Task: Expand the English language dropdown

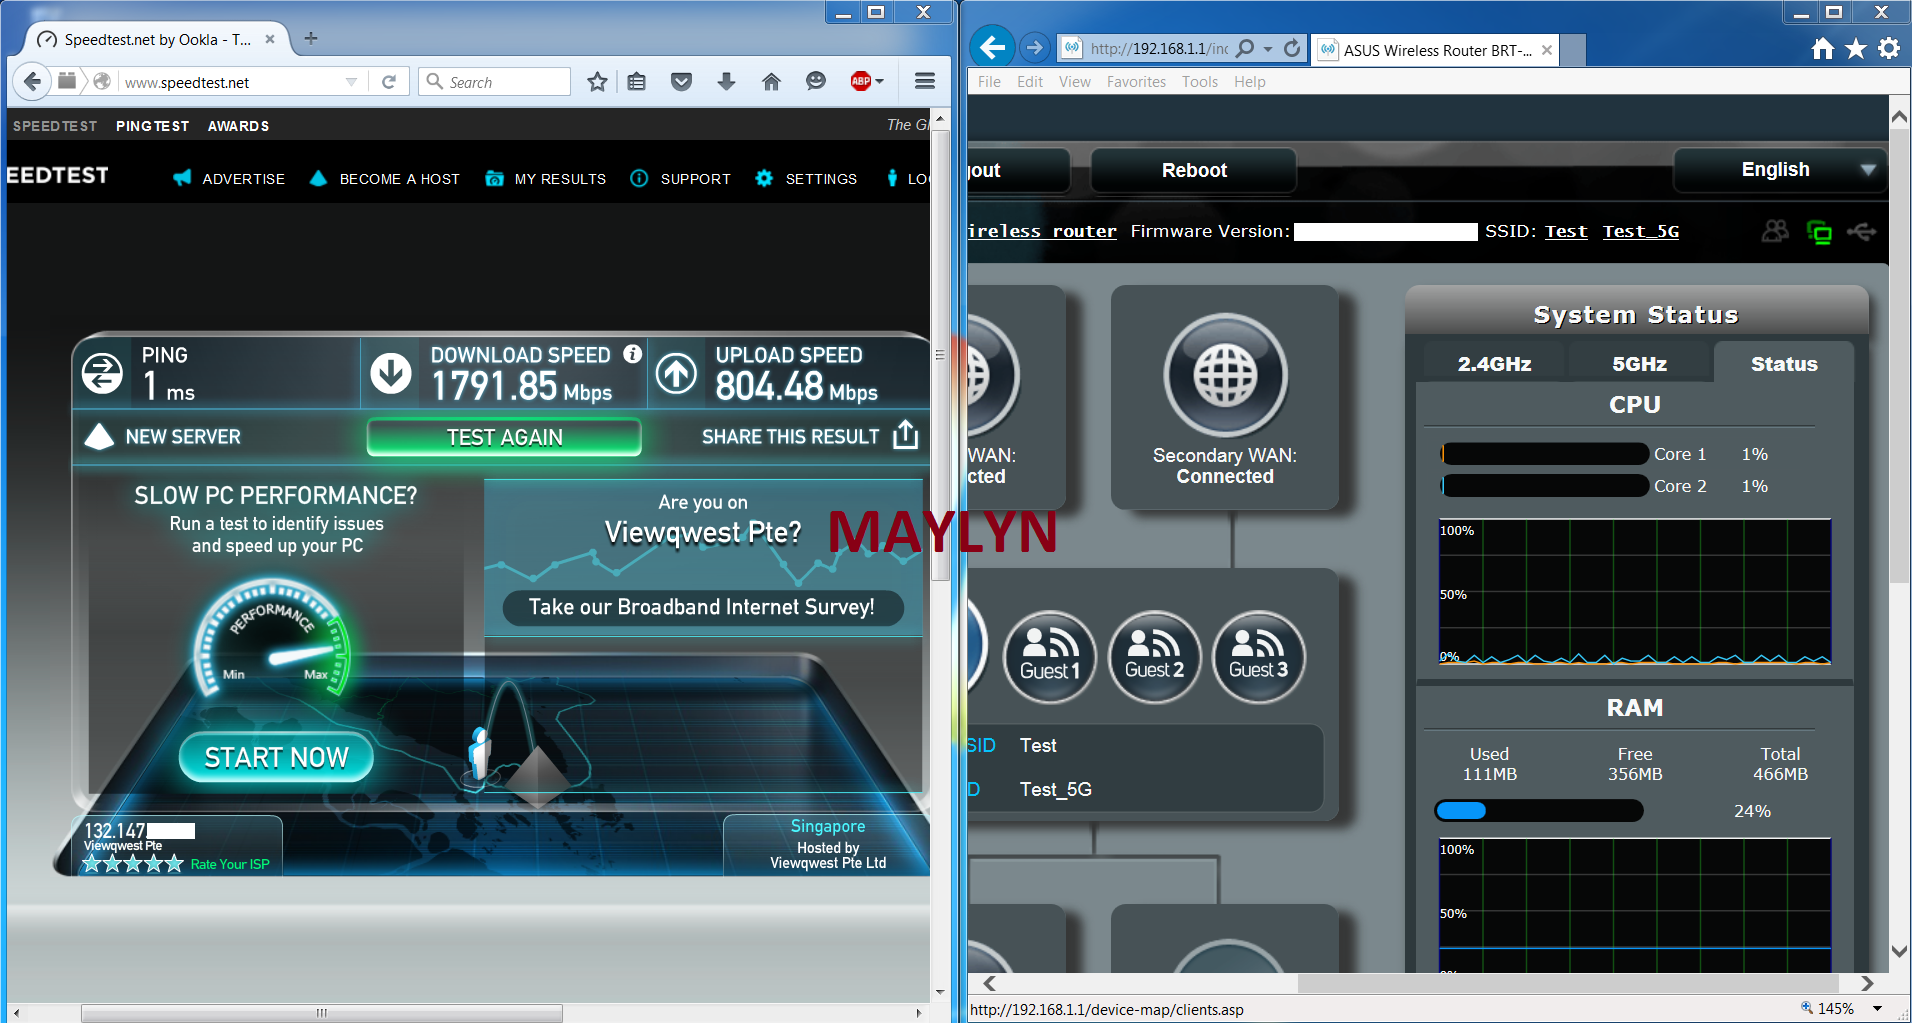Action: 1867,170
